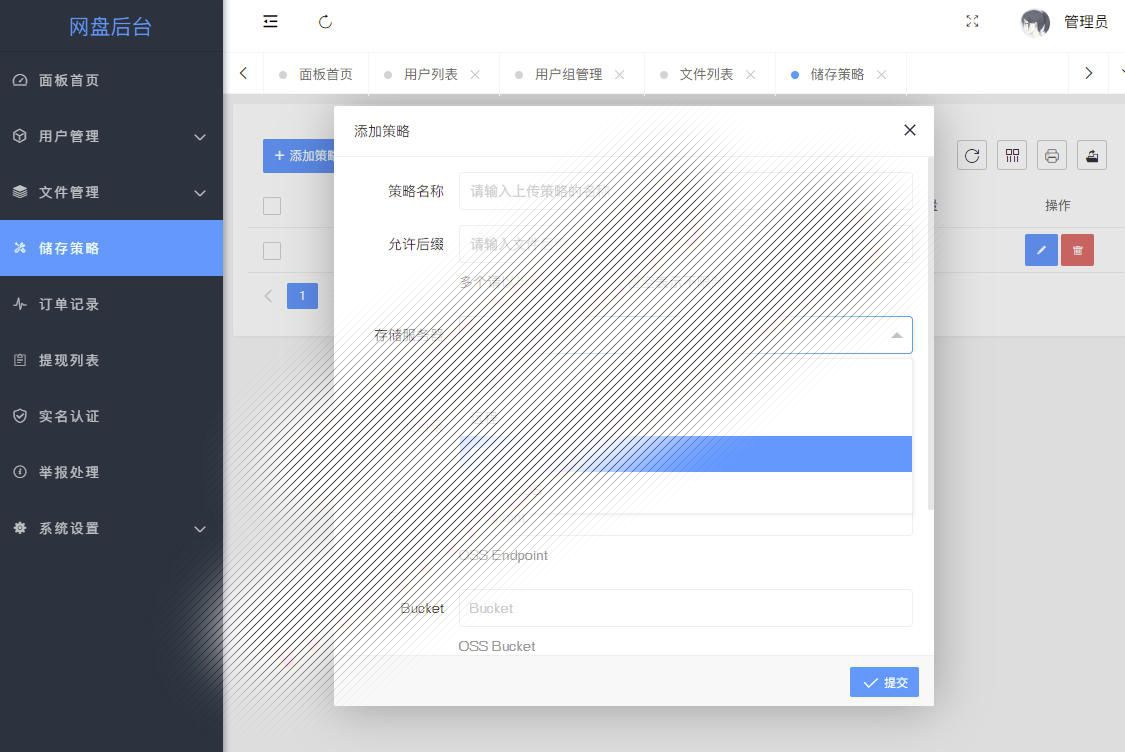Click the page refresh icon in the header
The image size is (1125, 752).
(325, 22)
